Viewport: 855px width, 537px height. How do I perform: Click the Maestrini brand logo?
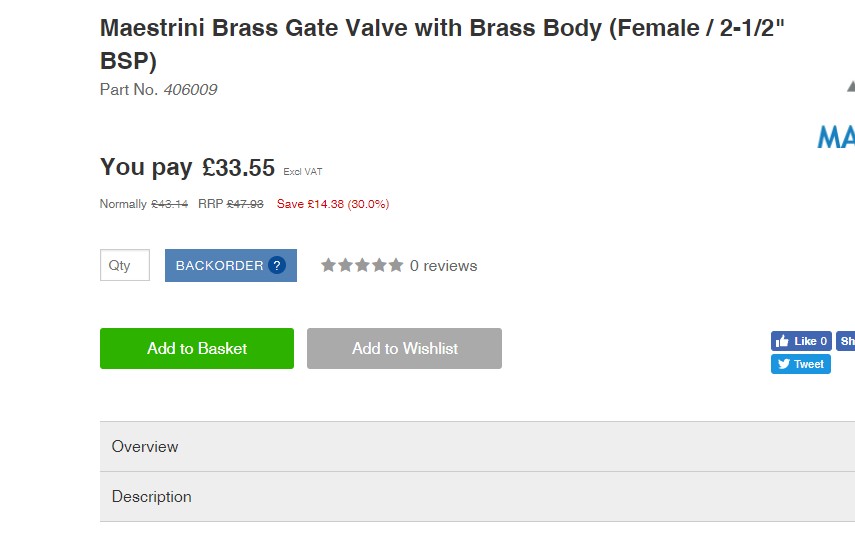(x=836, y=136)
